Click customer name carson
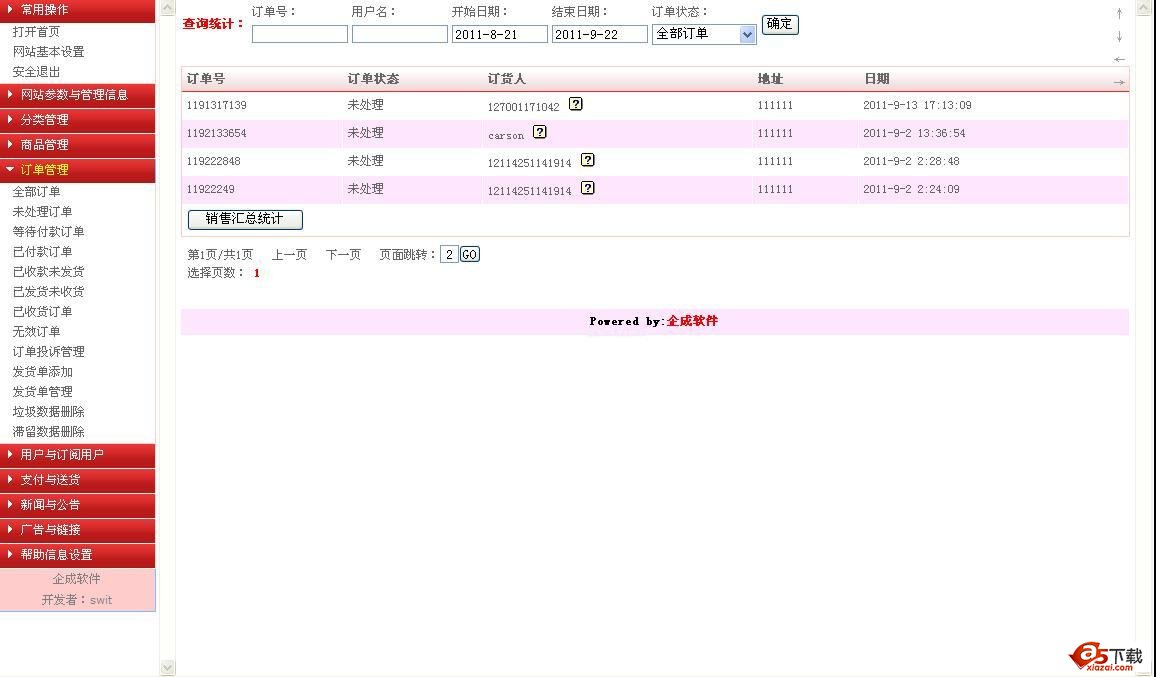 pyautogui.click(x=506, y=136)
